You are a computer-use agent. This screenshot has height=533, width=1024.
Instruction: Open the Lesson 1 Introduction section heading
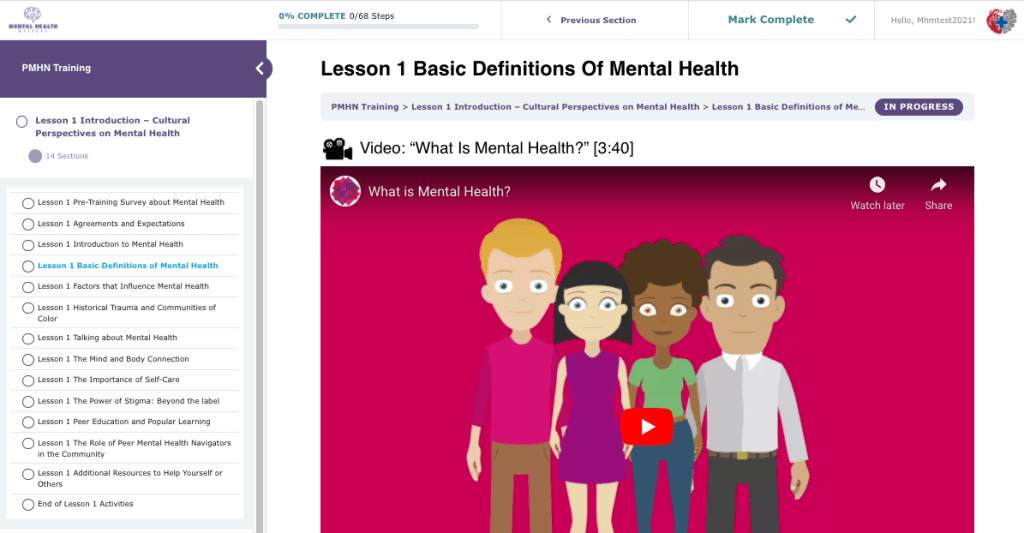click(112, 126)
